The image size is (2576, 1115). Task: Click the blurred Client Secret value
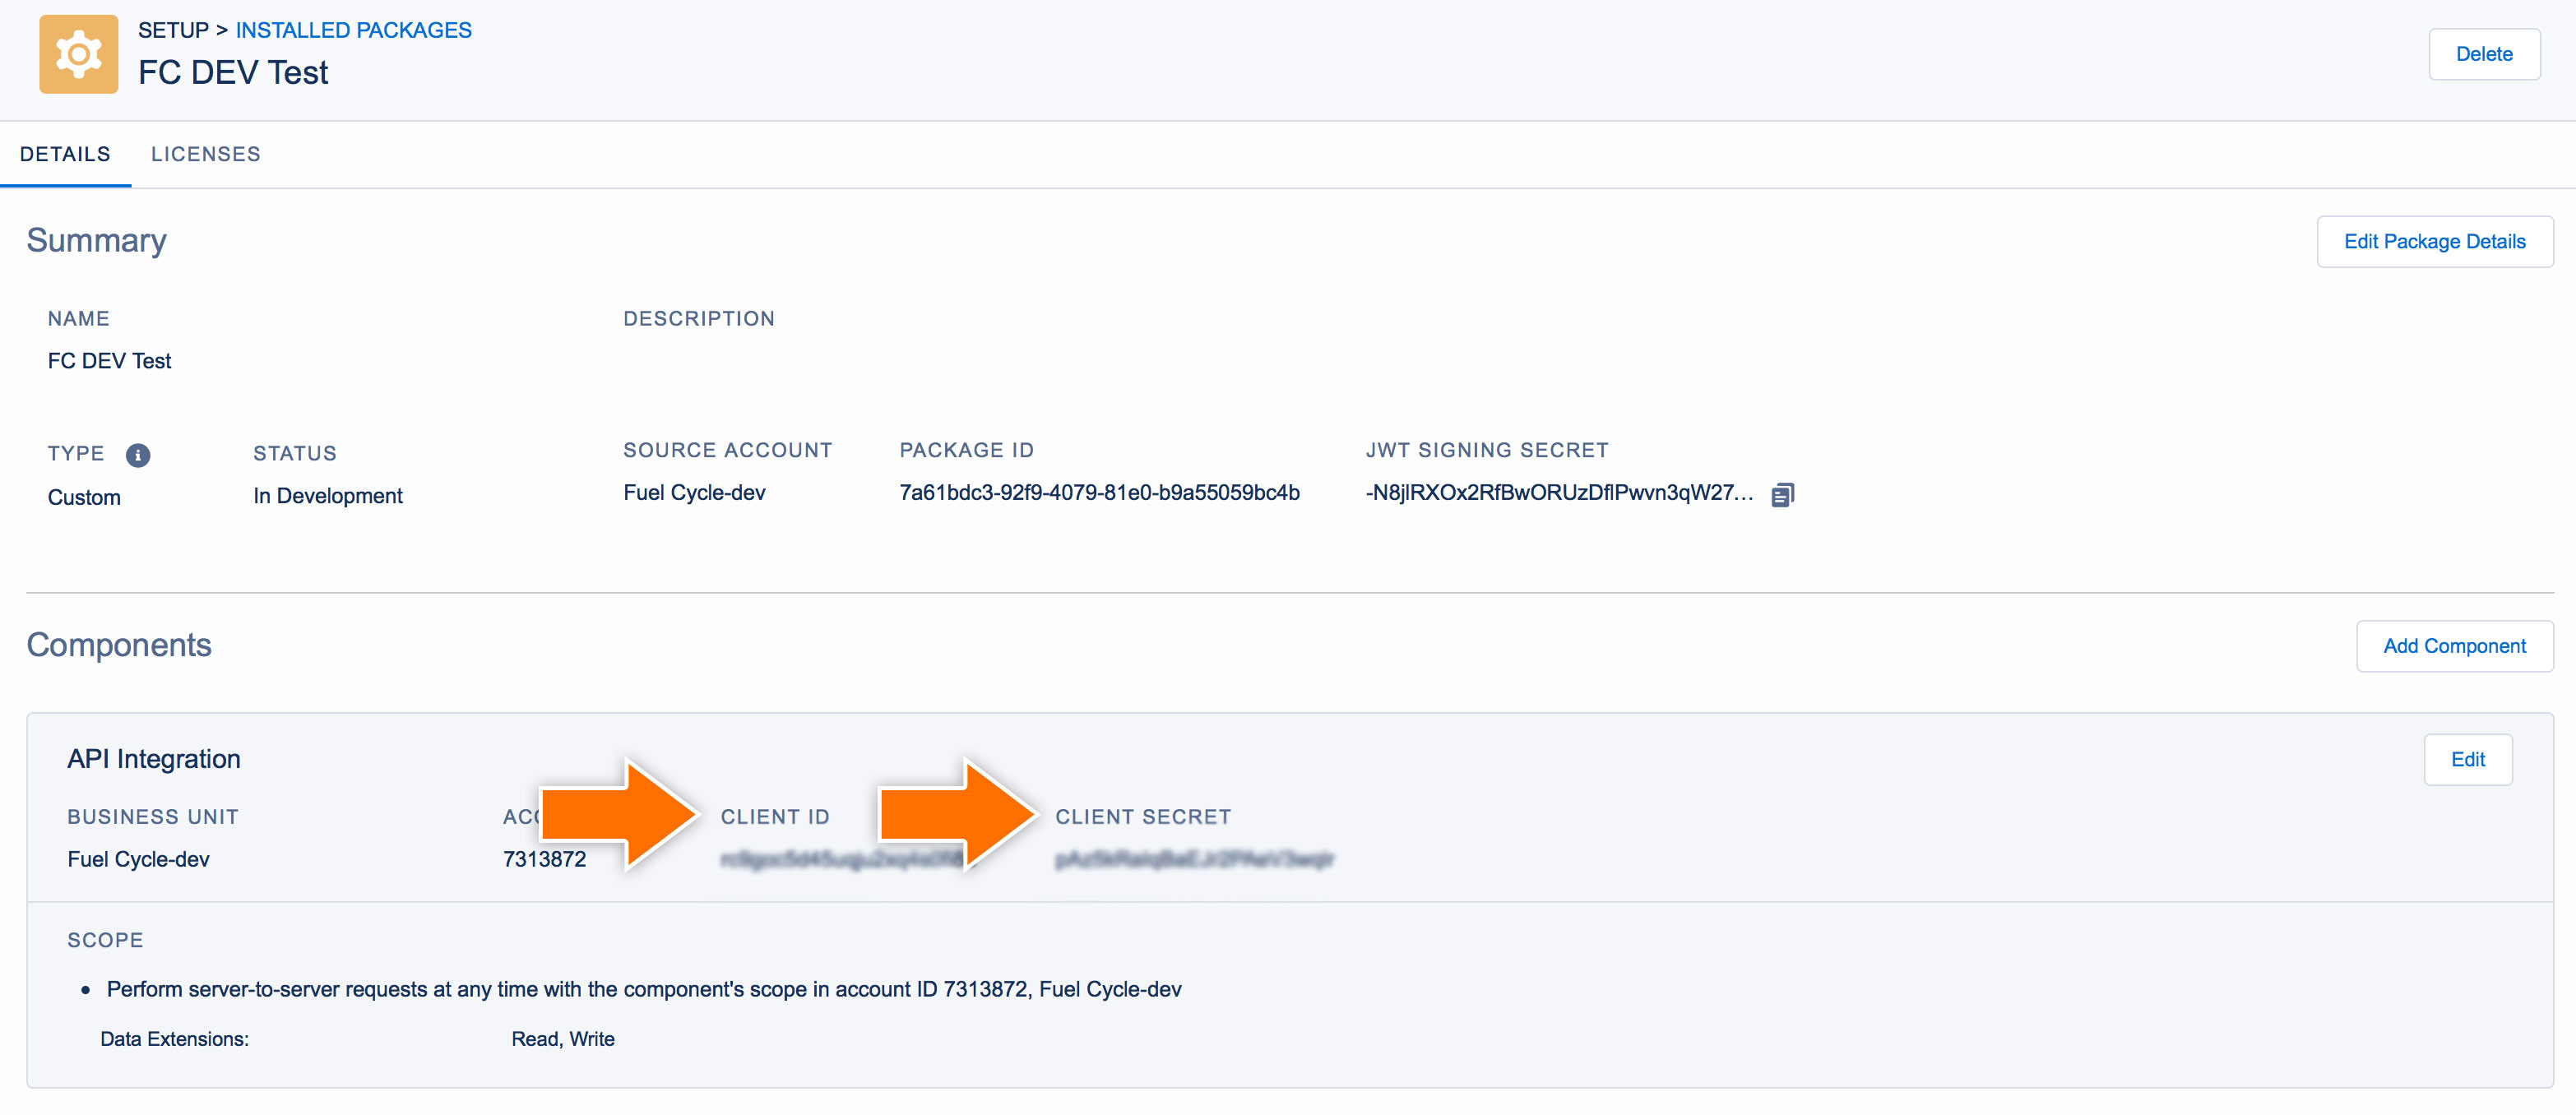coord(1194,859)
